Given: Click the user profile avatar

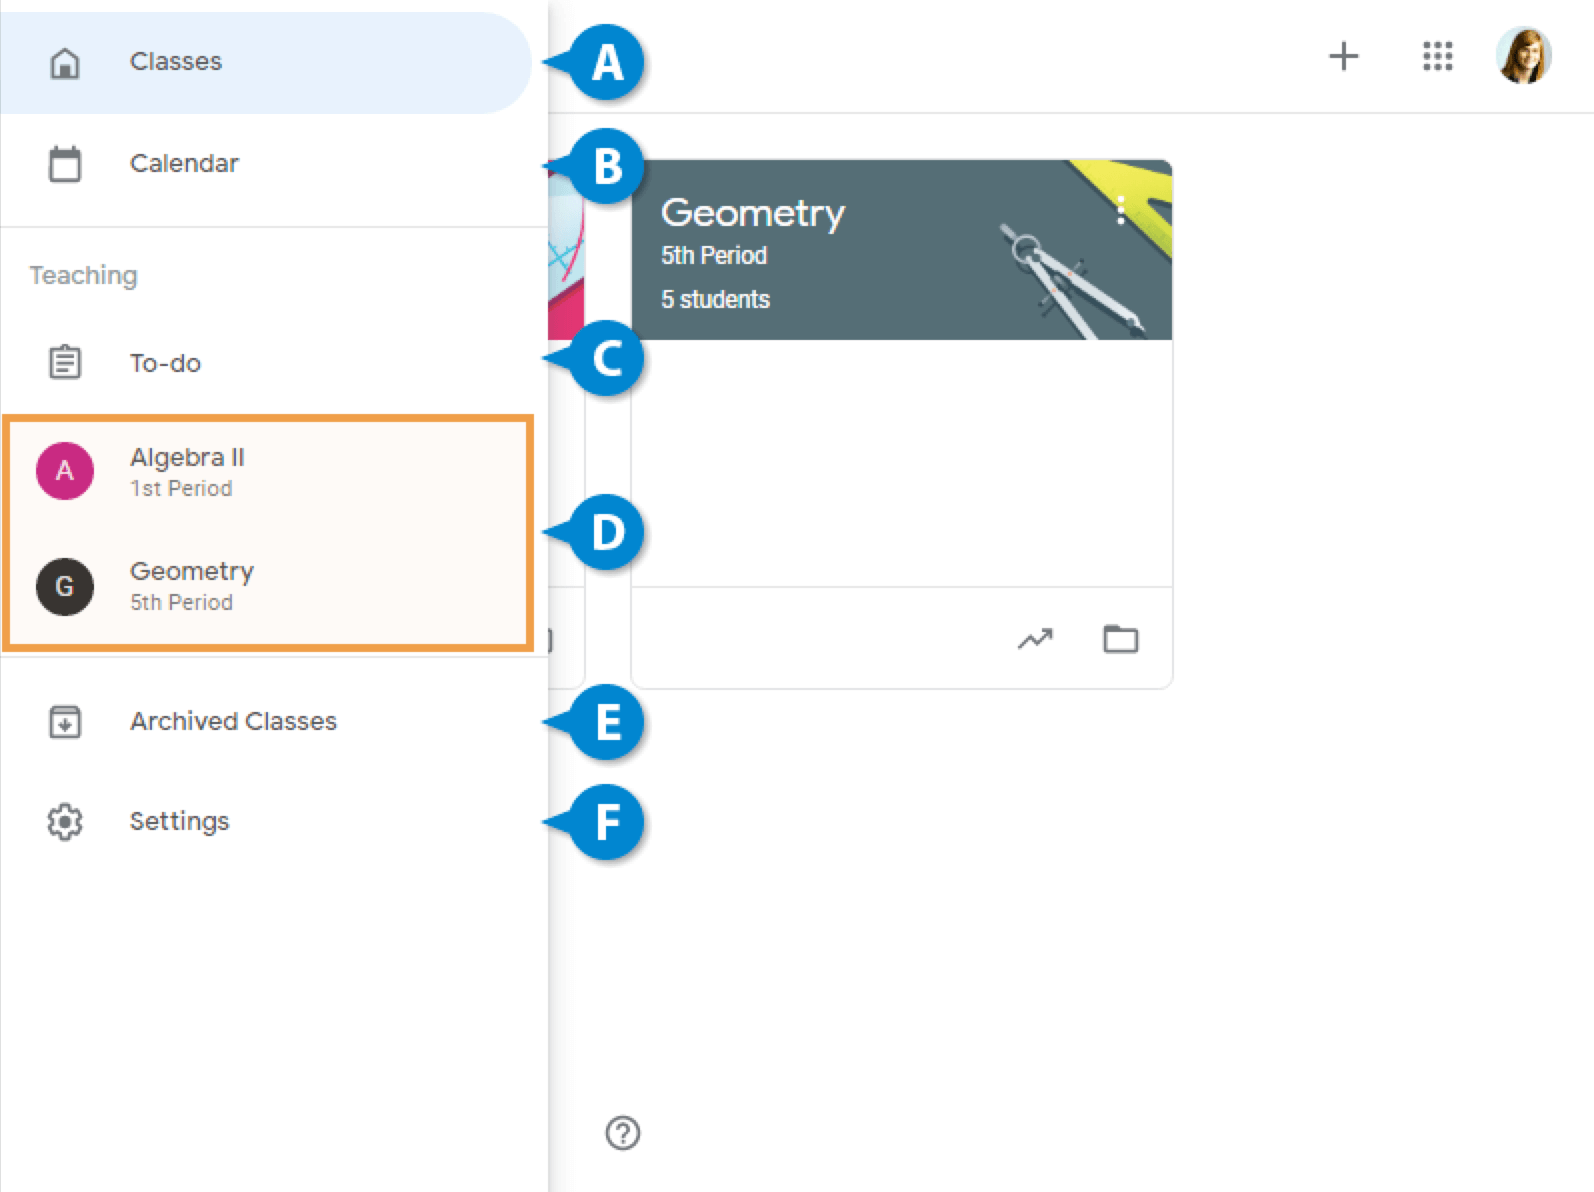Looking at the screenshot, I should [x=1523, y=56].
